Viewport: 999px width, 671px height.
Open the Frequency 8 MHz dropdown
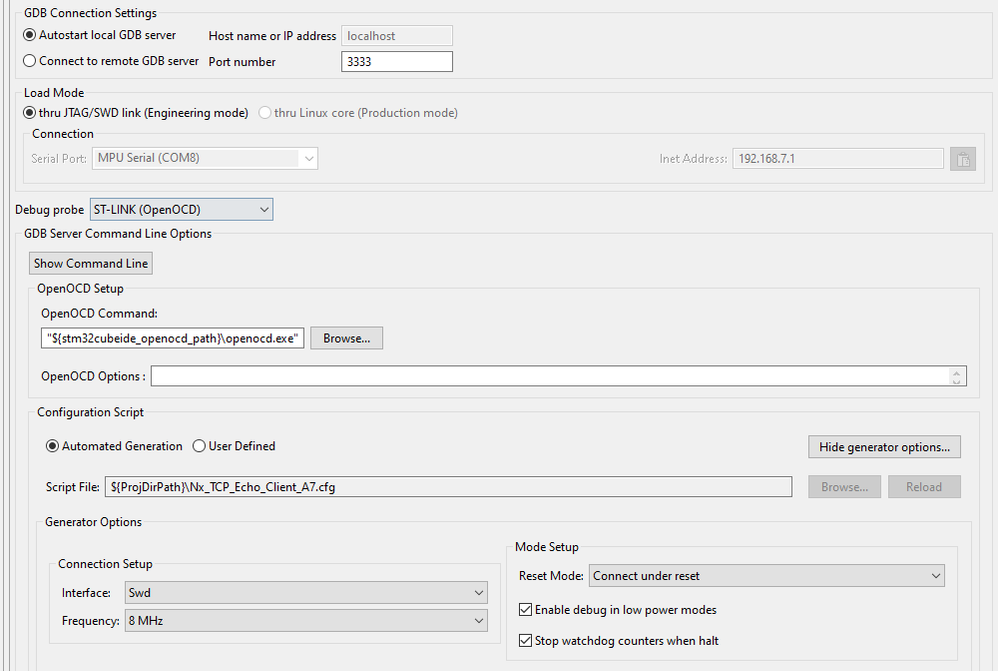point(306,621)
